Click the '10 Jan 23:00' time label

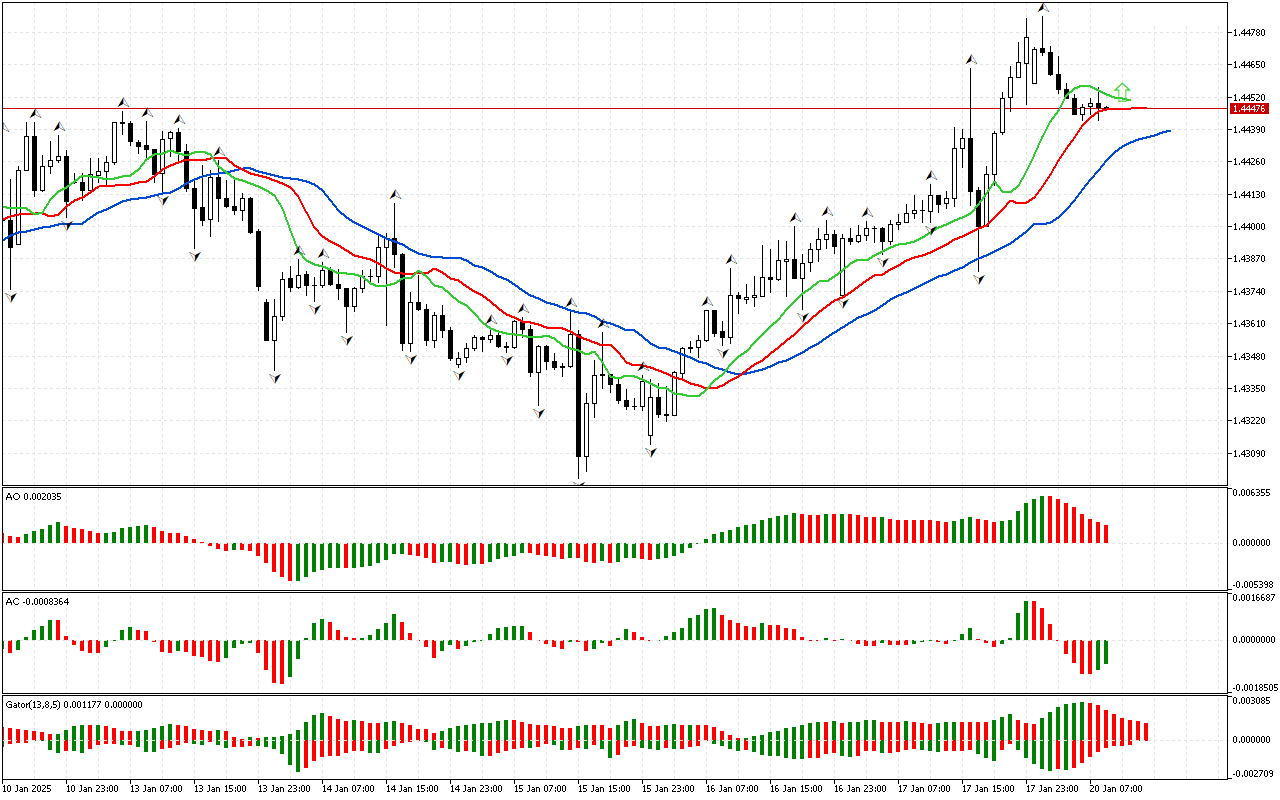(92, 789)
